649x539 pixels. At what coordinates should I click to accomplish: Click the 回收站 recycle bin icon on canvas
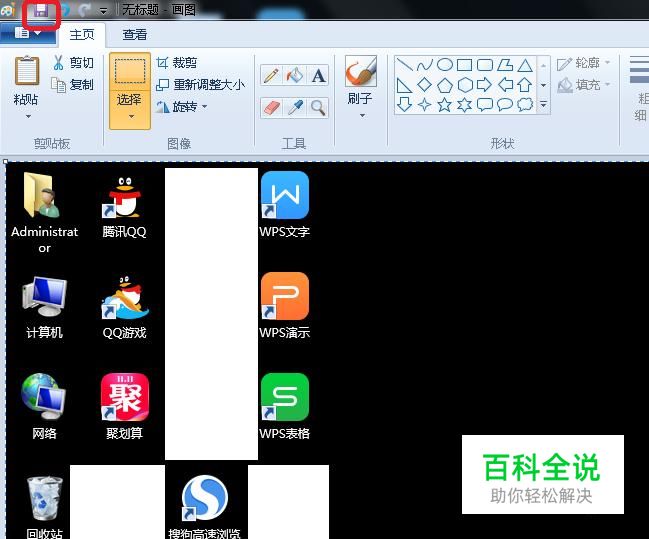(x=44, y=498)
